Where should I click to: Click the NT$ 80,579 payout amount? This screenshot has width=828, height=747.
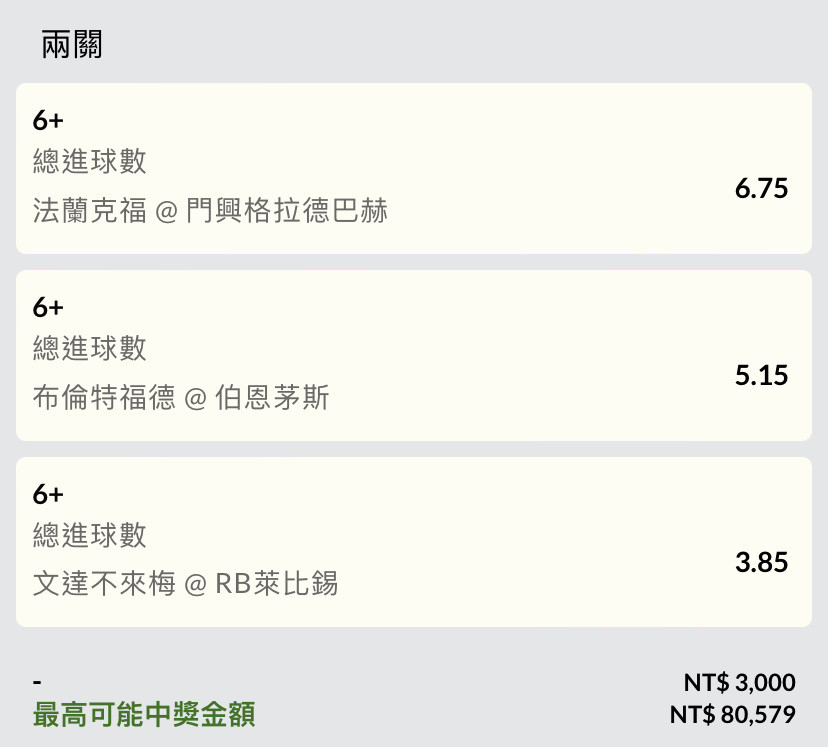point(732,715)
